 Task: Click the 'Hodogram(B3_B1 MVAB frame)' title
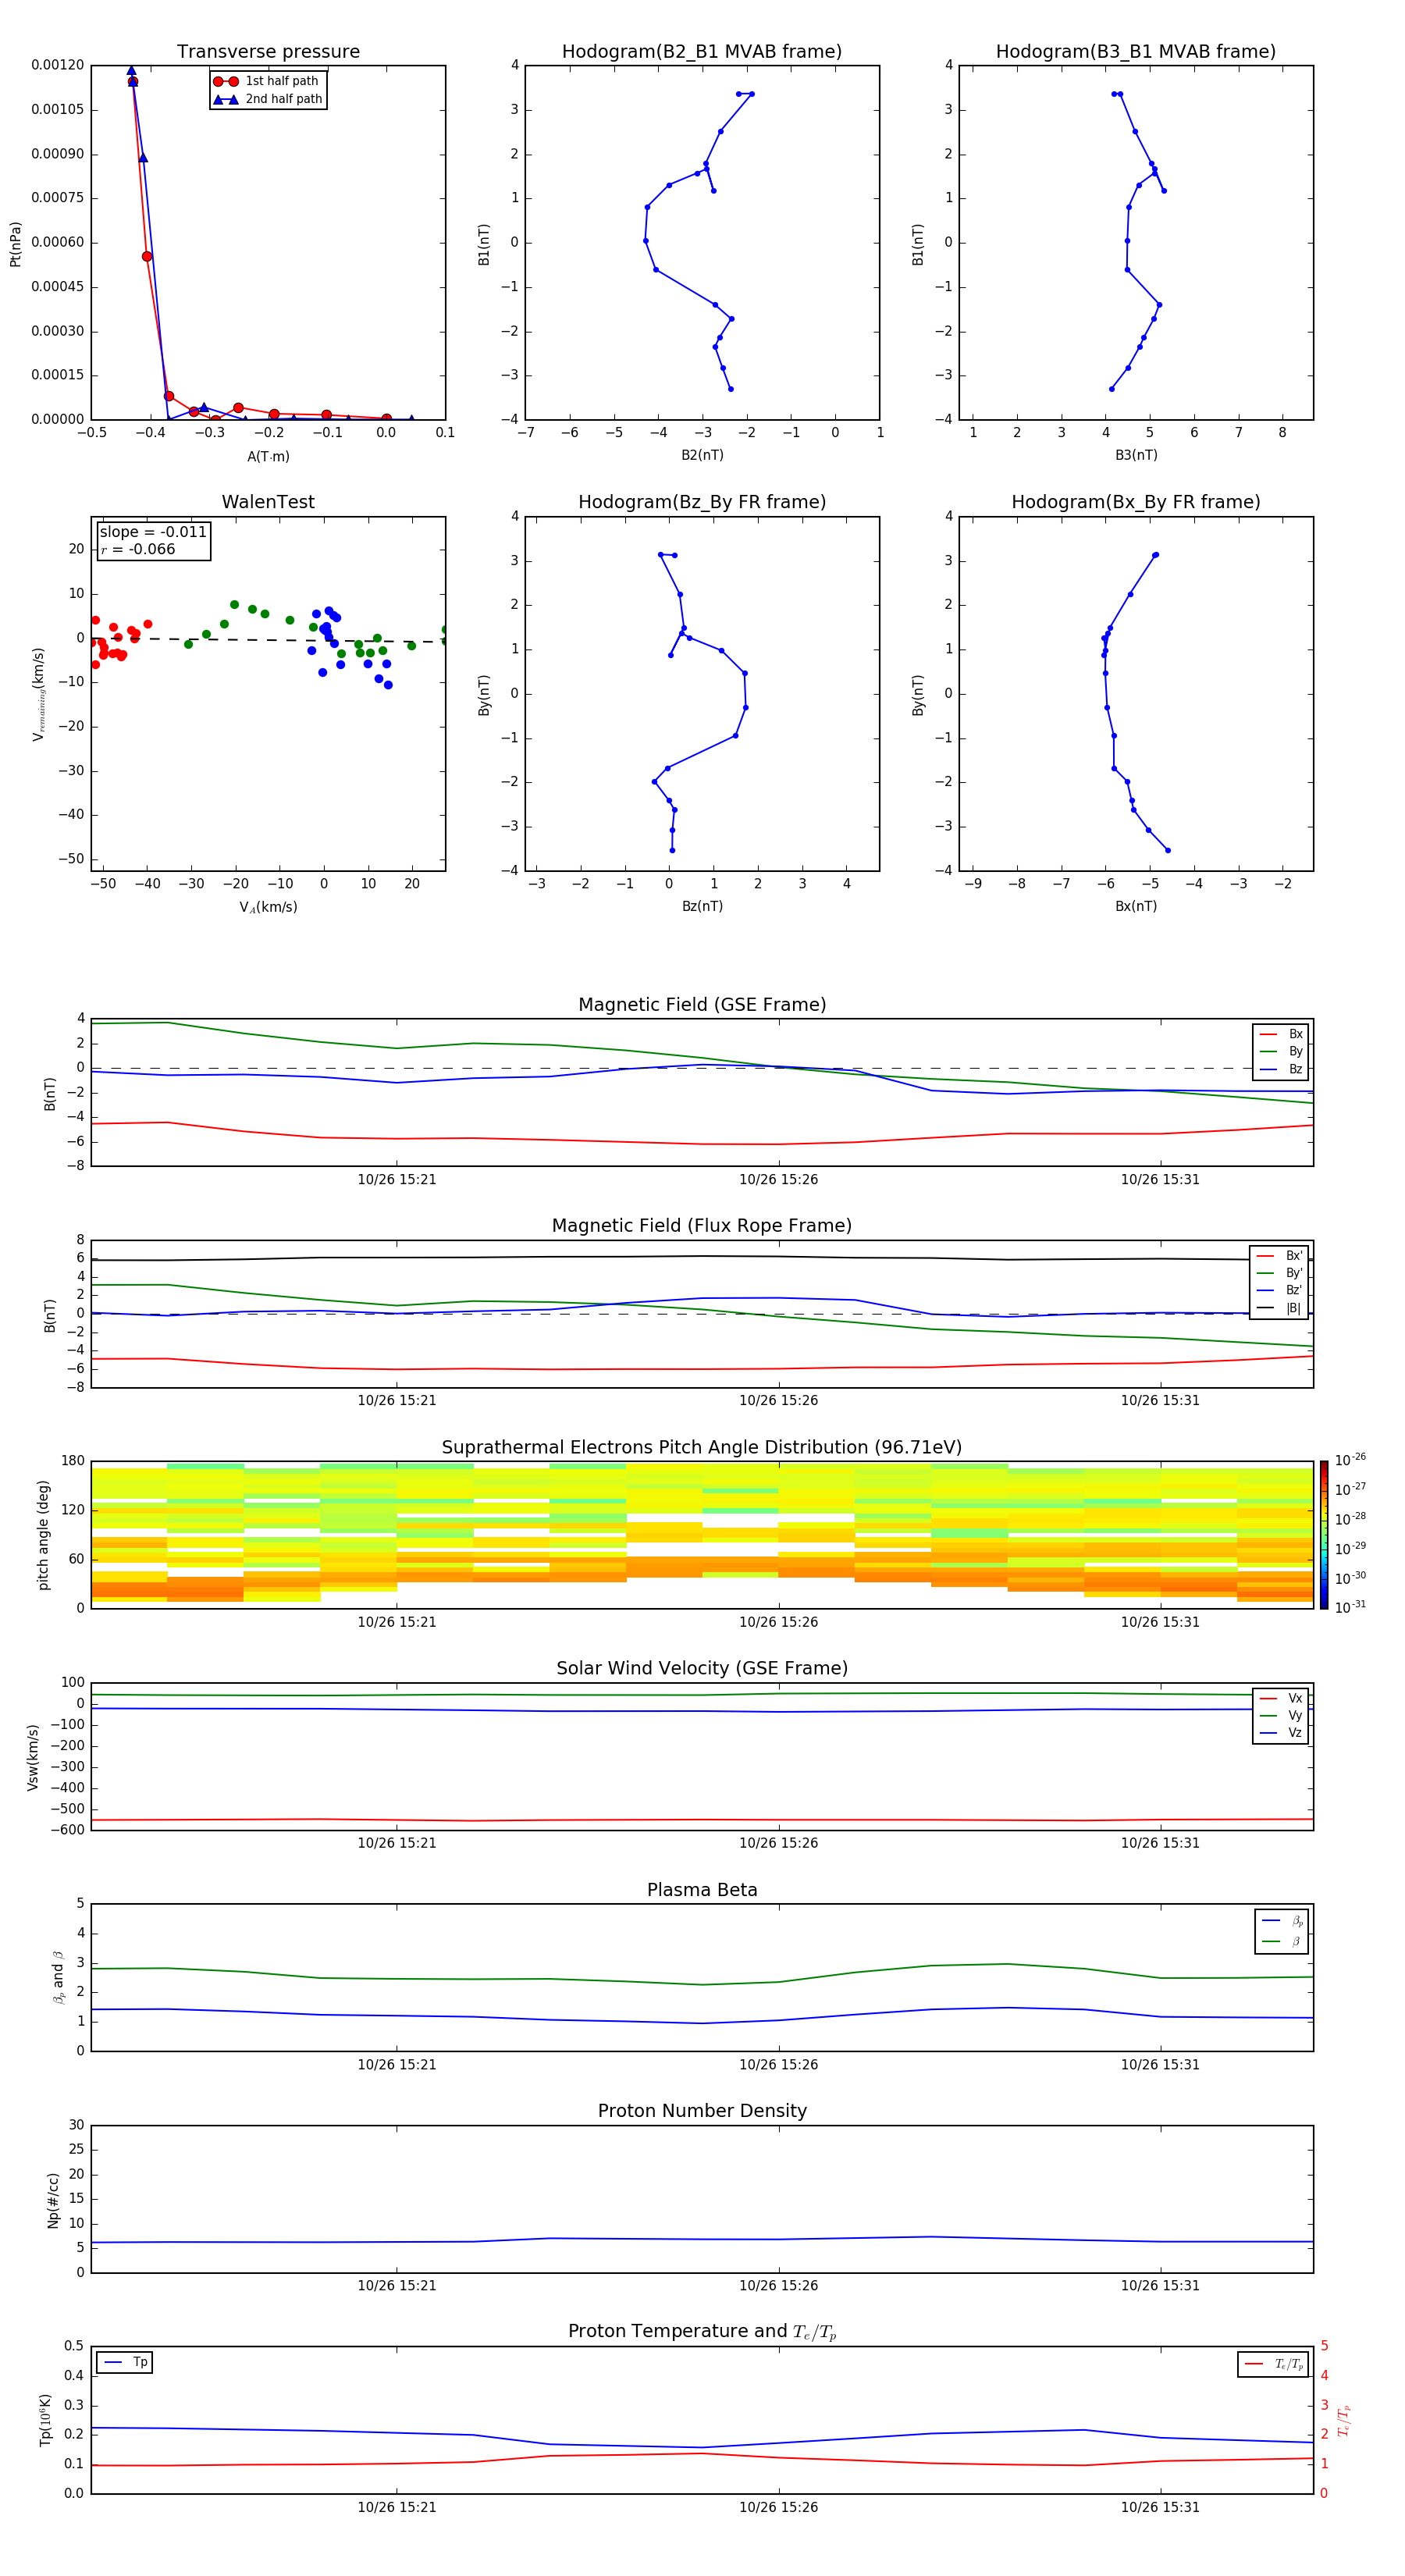tap(1136, 52)
